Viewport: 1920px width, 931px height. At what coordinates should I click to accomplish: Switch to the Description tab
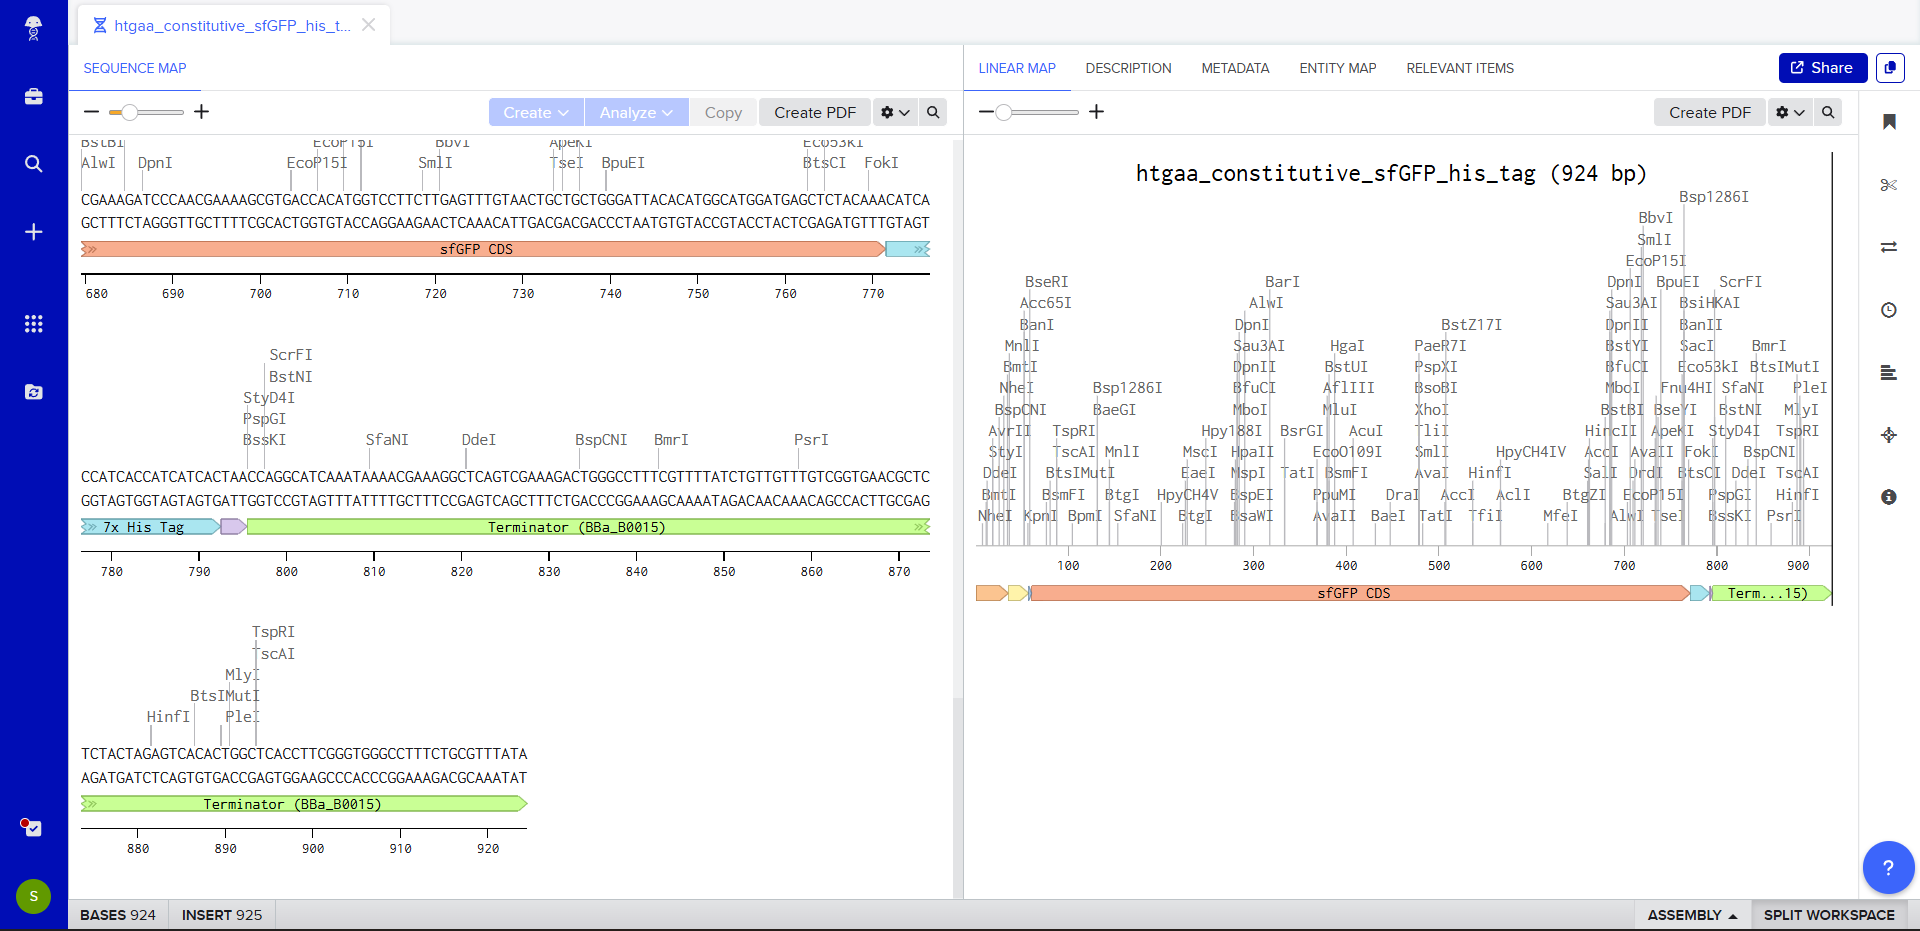[1128, 68]
